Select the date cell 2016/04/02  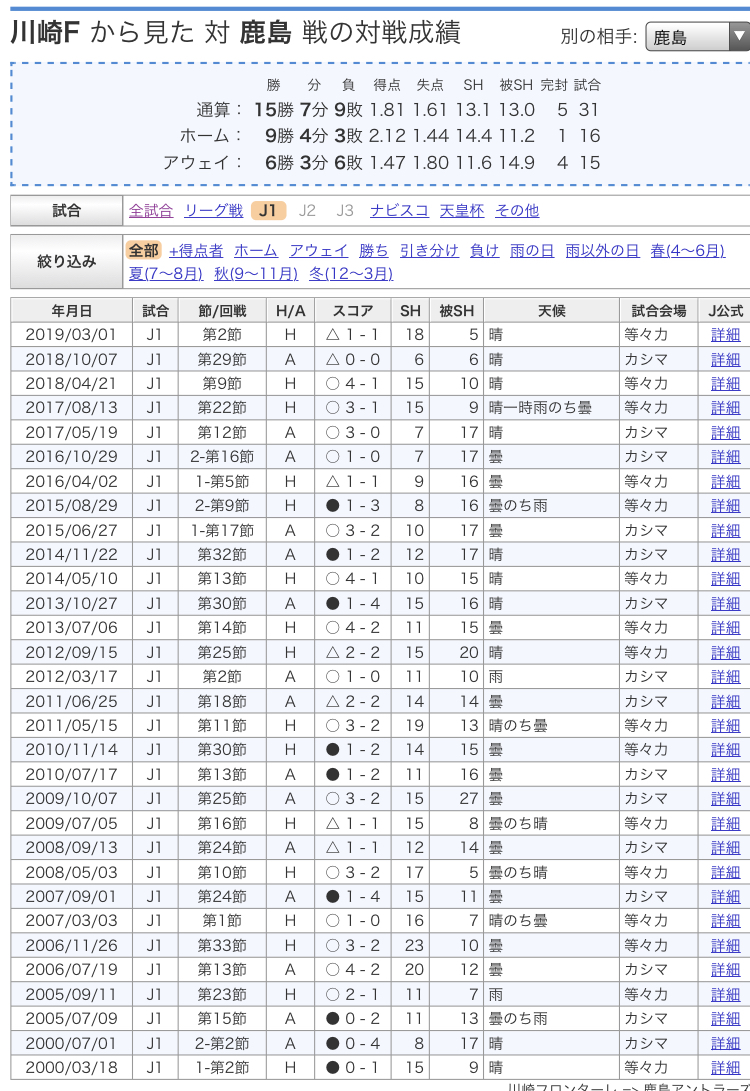(72, 481)
